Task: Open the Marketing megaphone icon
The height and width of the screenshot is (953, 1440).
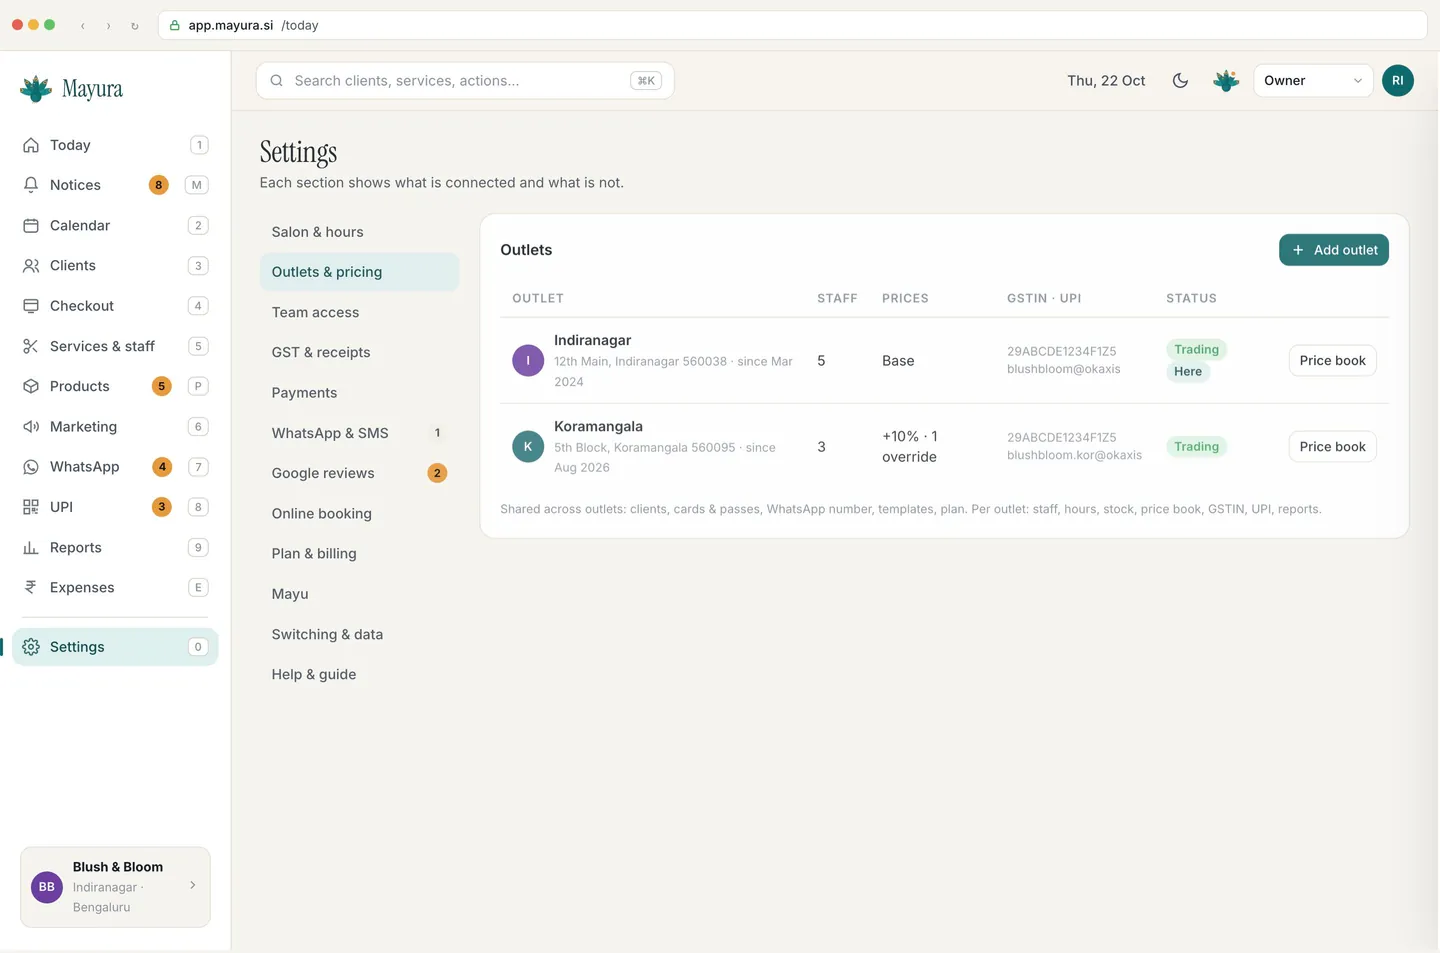Action: pos(31,426)
